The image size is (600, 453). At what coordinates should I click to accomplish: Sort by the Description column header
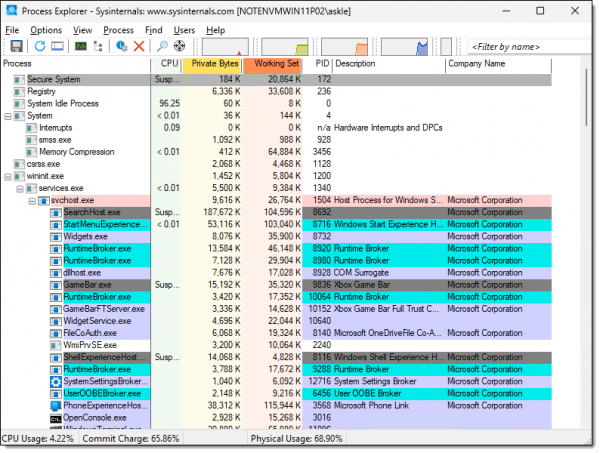[x=389, y=64]
